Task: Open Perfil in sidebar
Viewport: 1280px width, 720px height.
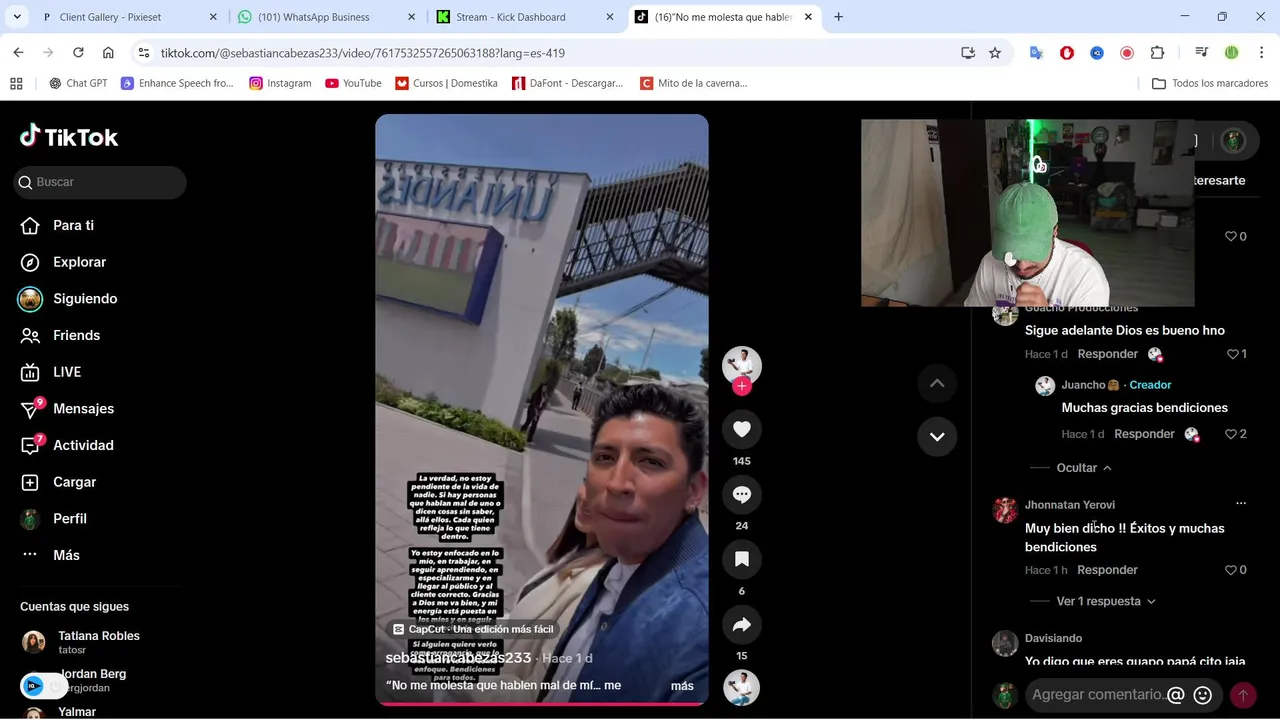Action: 54,518
